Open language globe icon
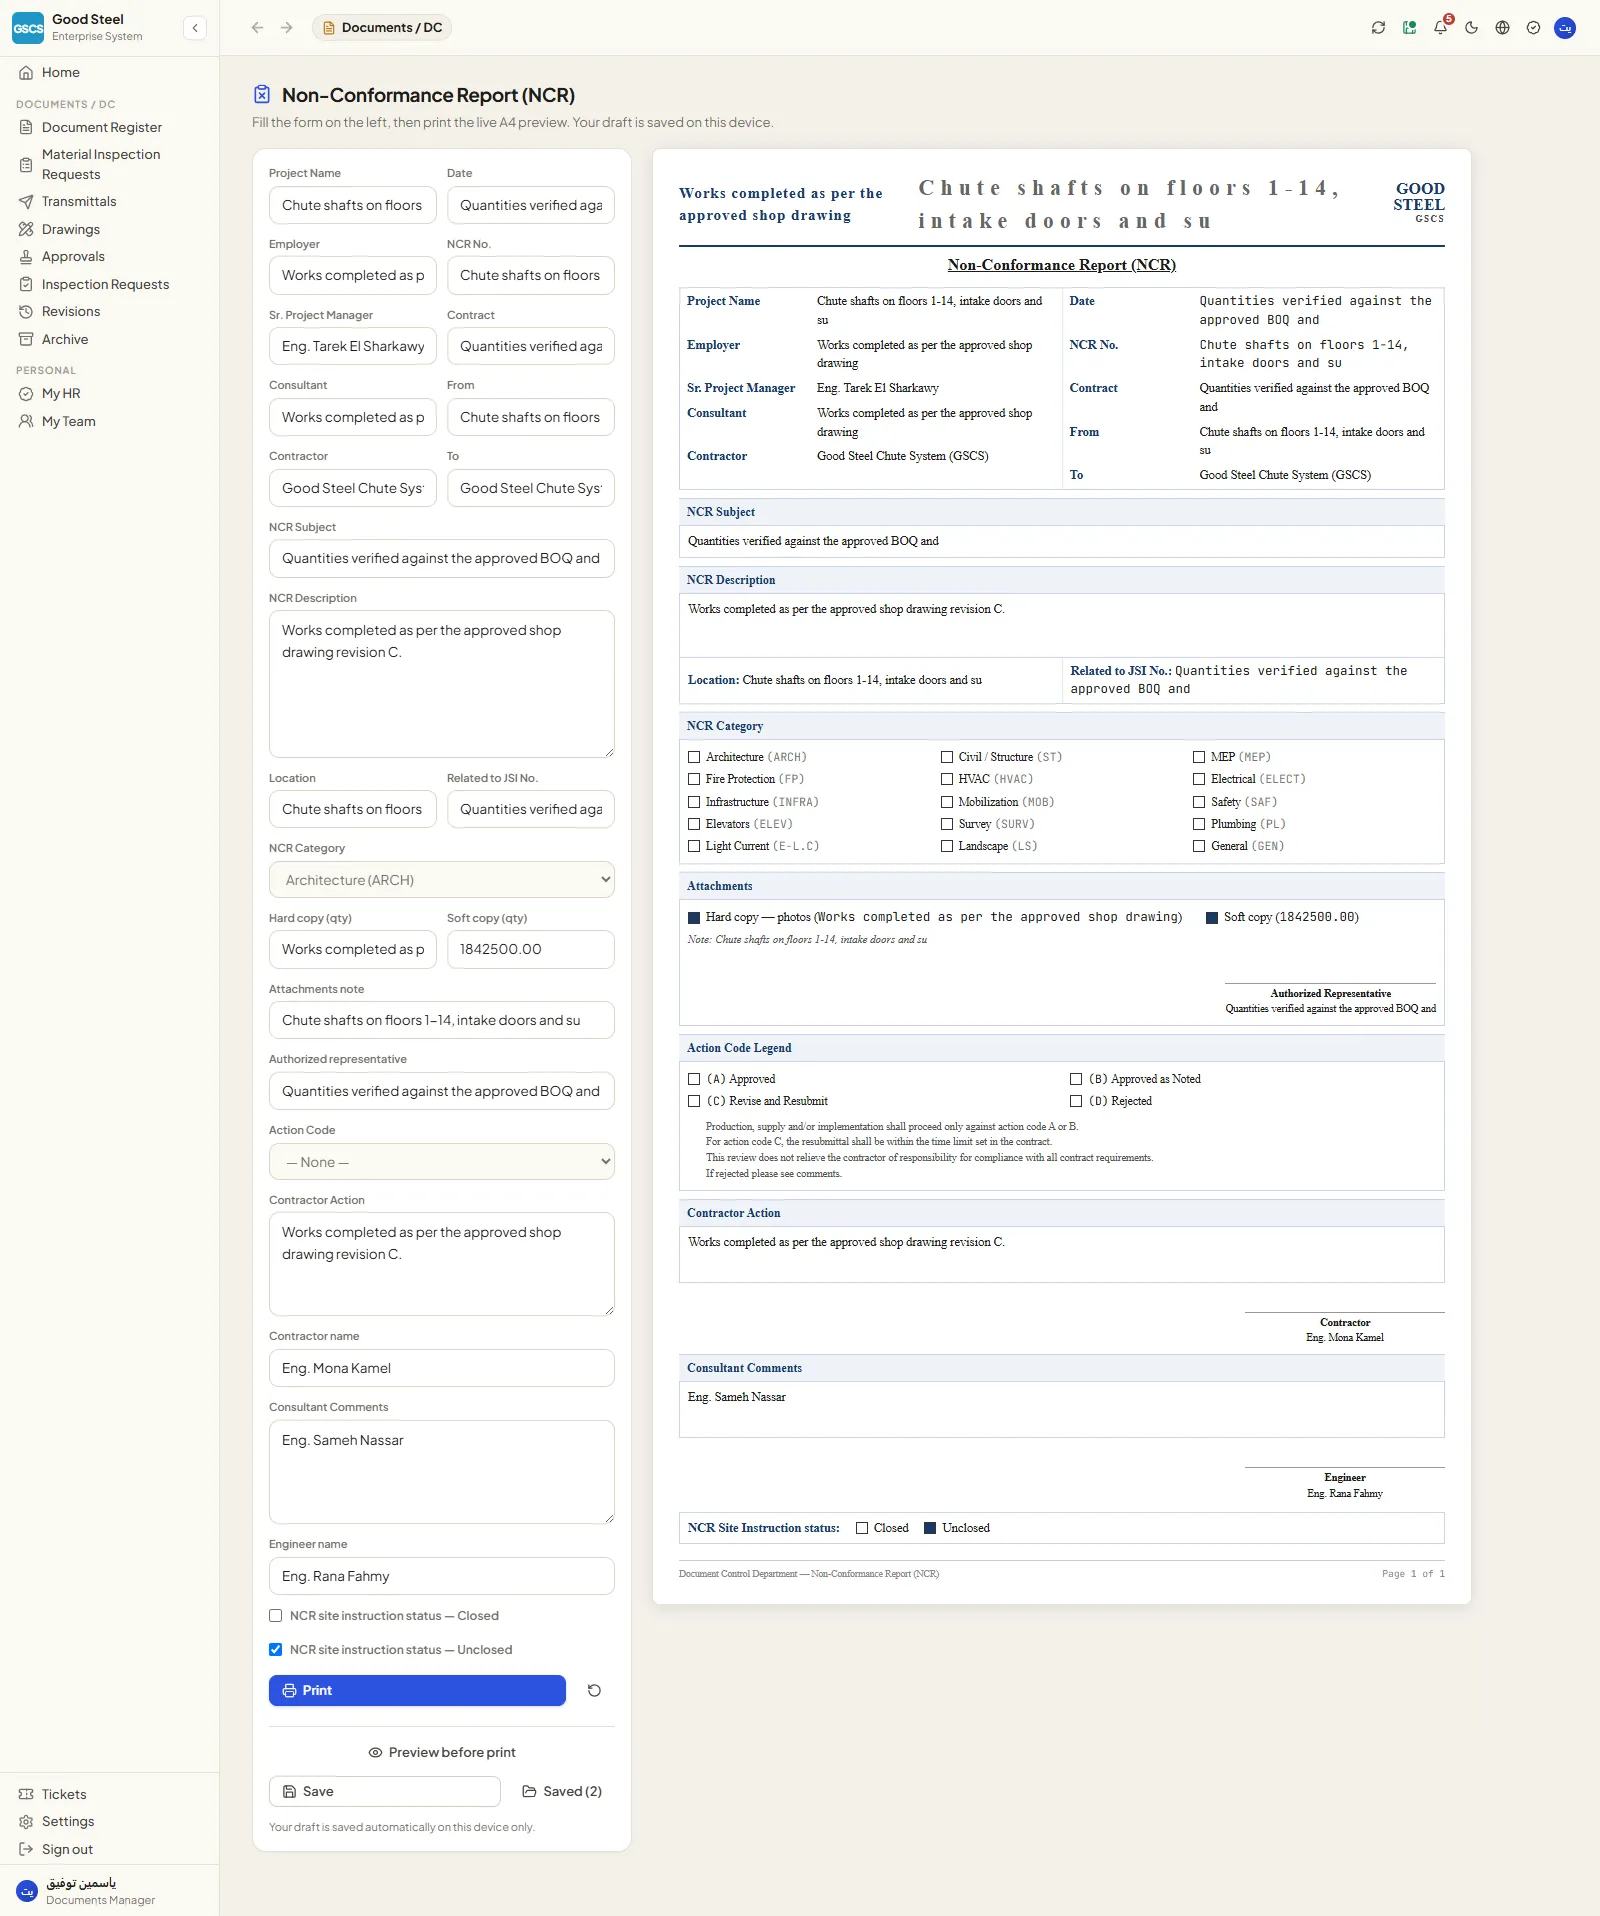 click(x=1502, y=28)
